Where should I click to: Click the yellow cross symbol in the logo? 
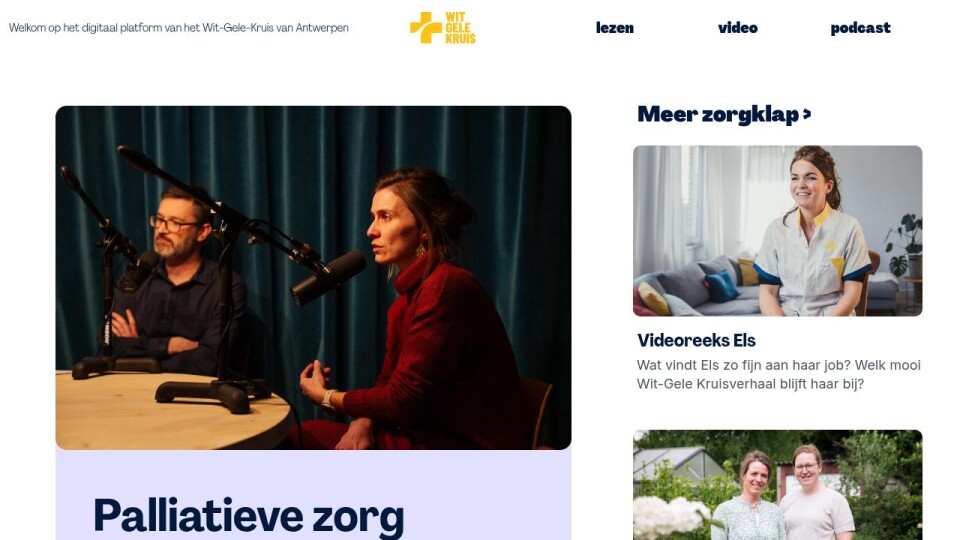pos(426,28)
